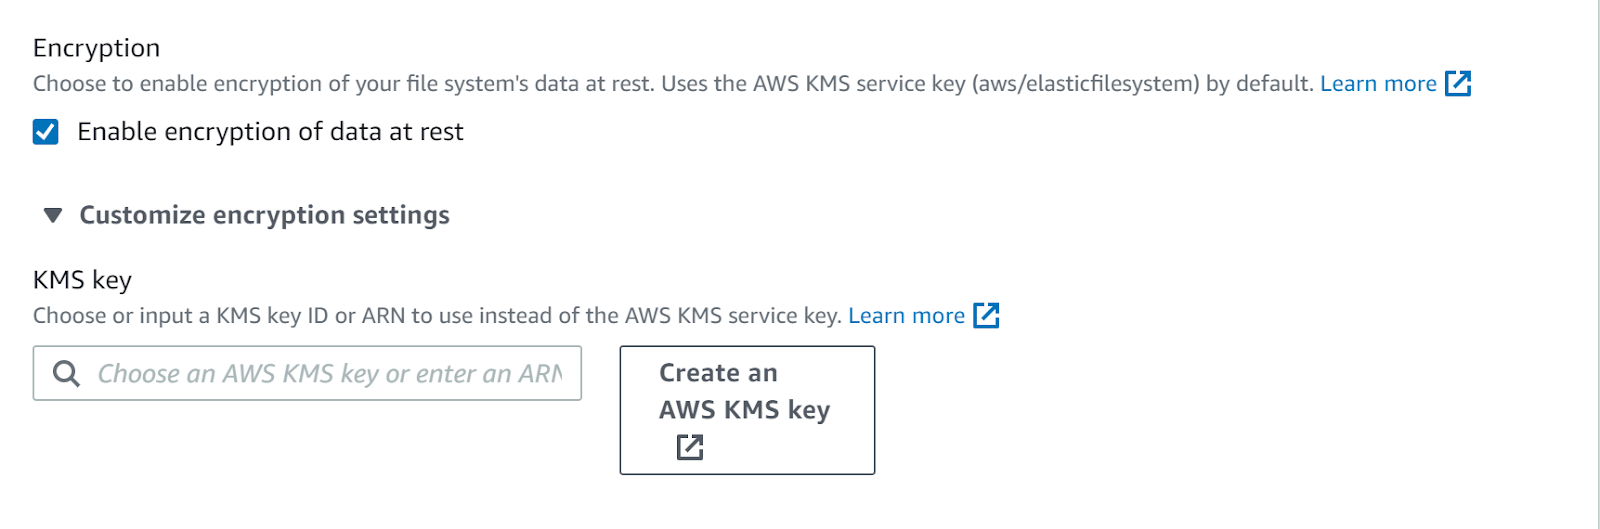This screenshot has width=1600, height=529.
Task: Click the 'Enable encryption of data at rest' label
Action: click(270, 132)
